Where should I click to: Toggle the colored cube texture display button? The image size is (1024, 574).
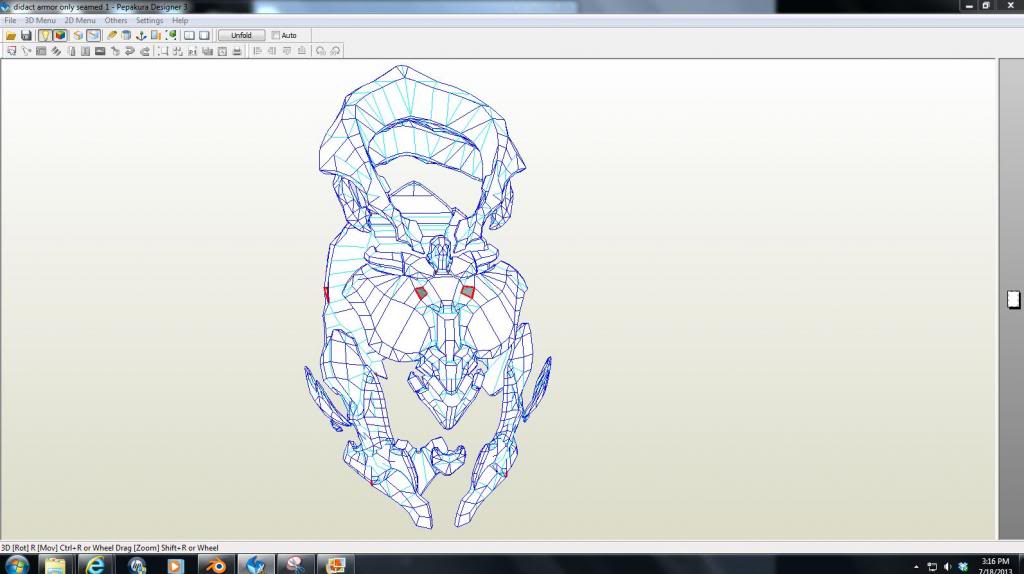click(x=60, y=35)
